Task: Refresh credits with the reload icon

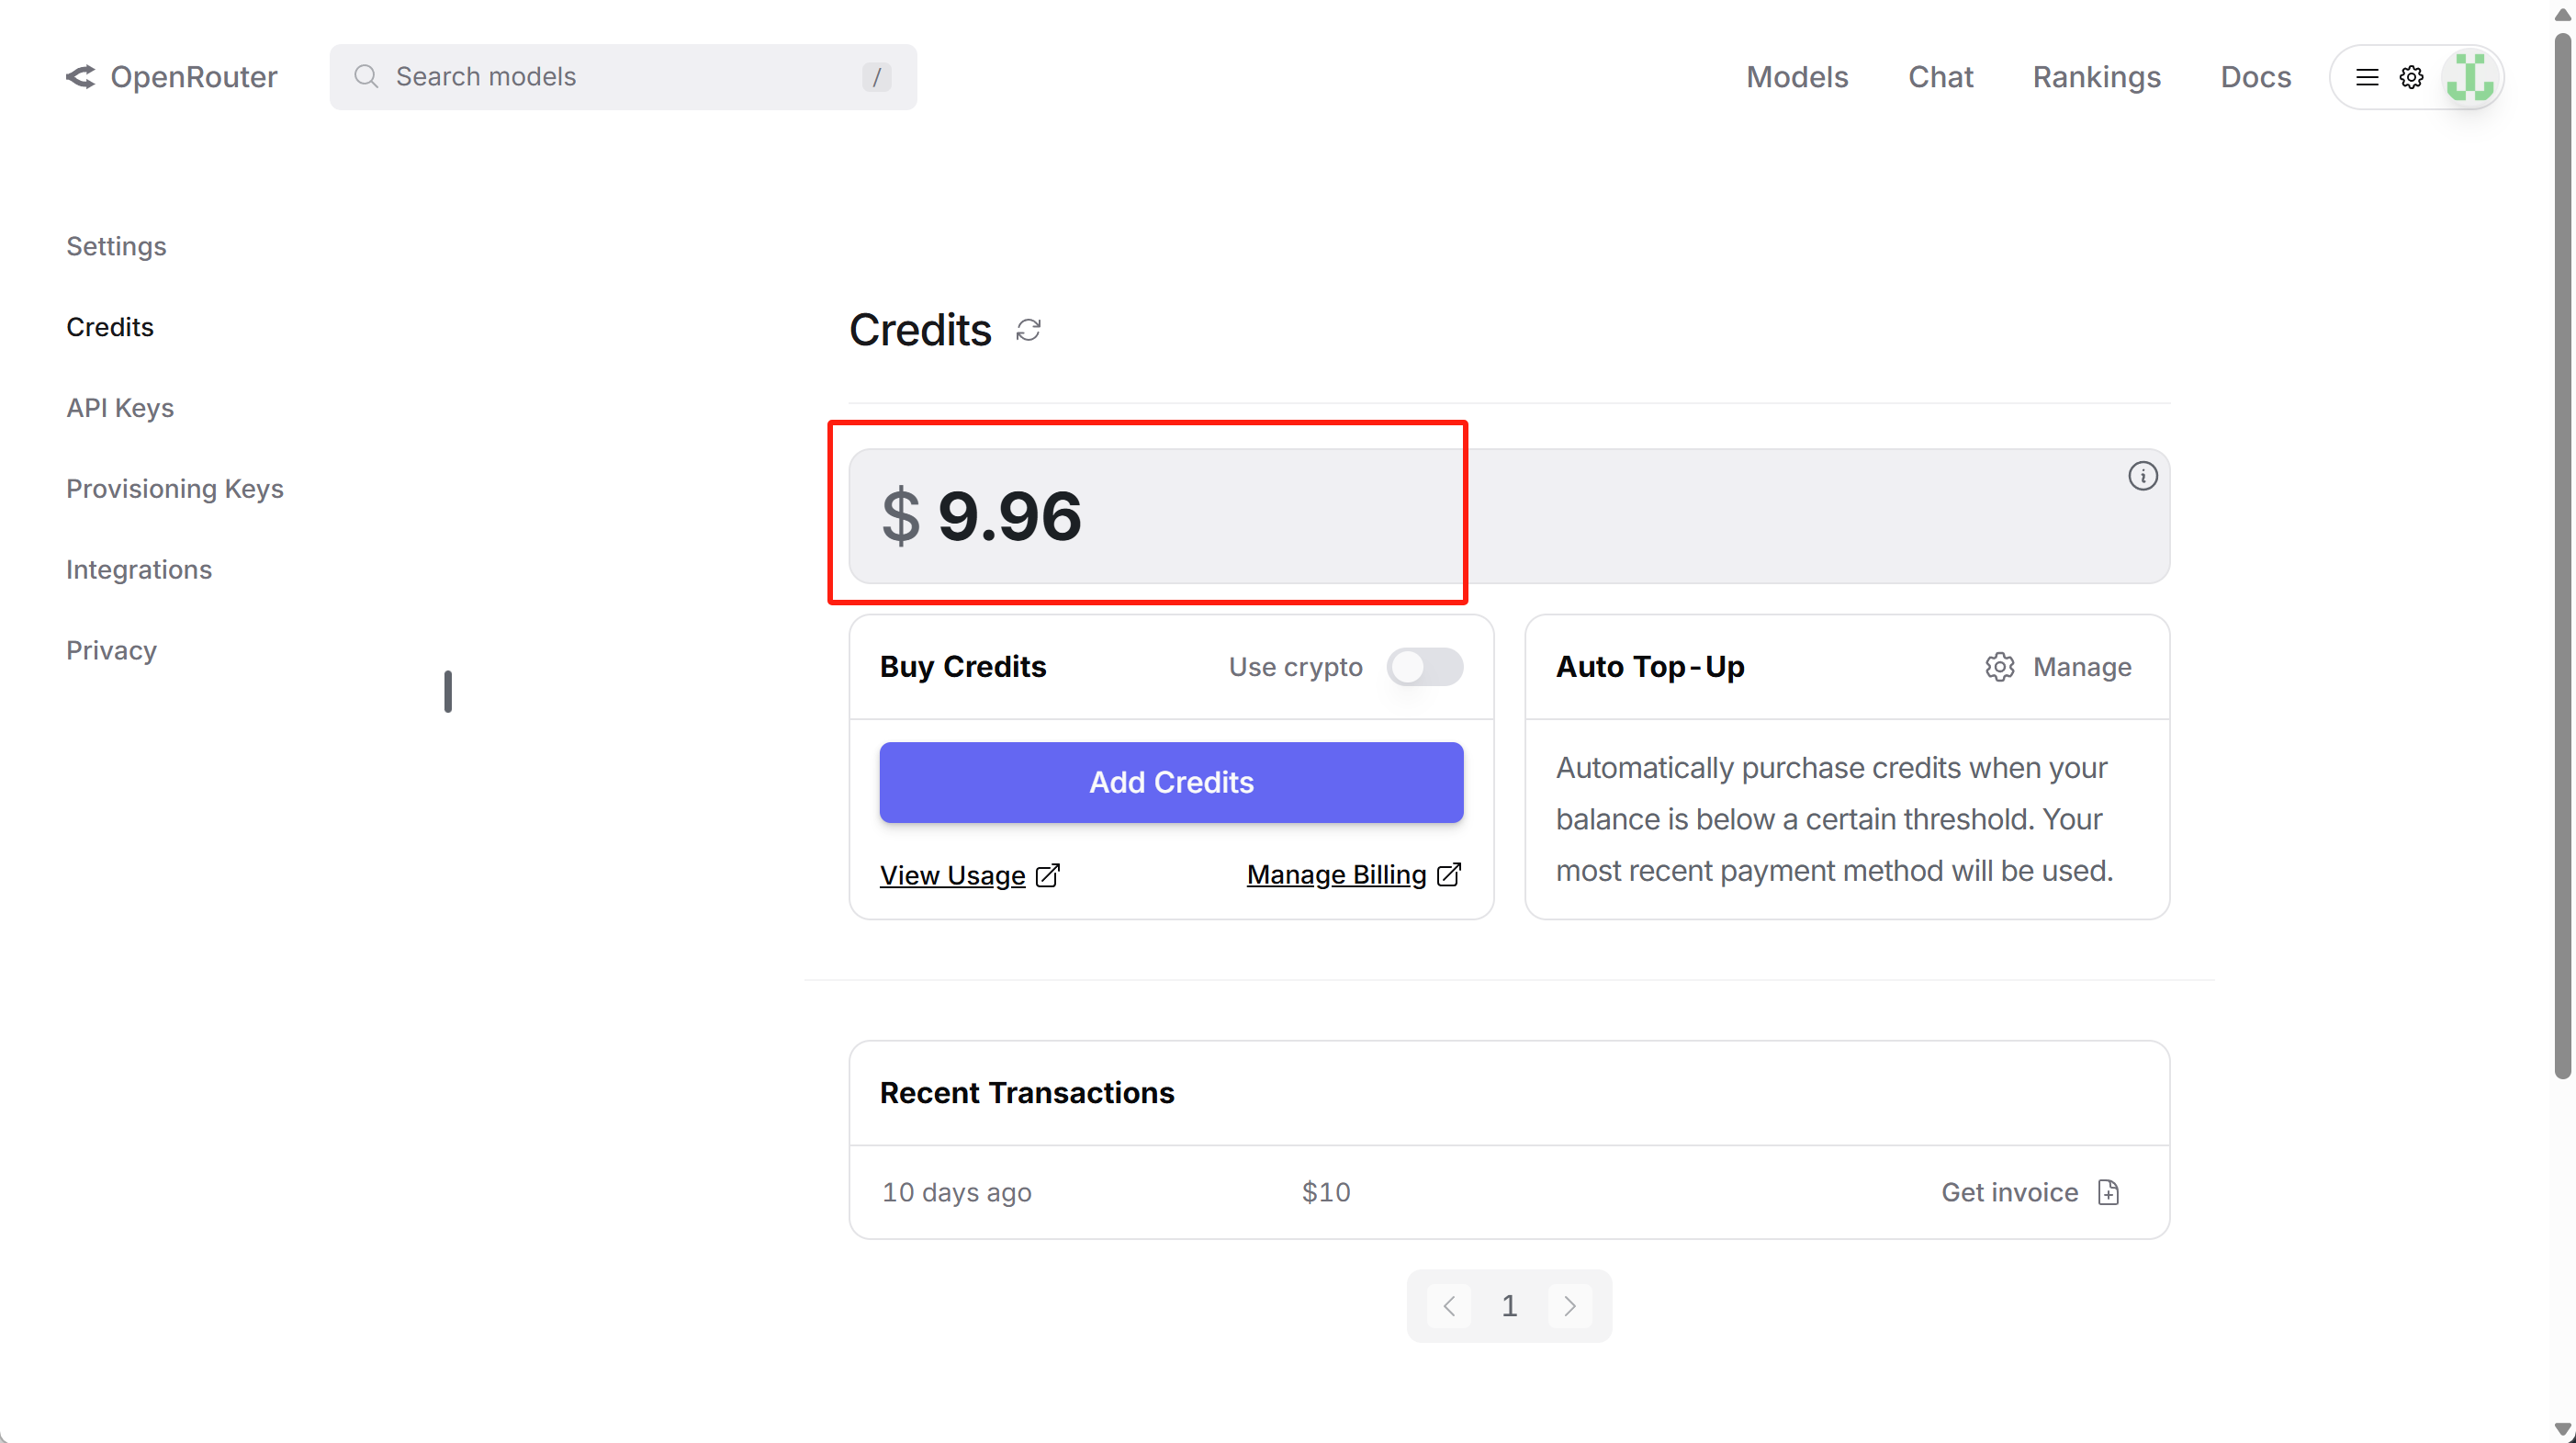Action: [x=1028, y=330]
